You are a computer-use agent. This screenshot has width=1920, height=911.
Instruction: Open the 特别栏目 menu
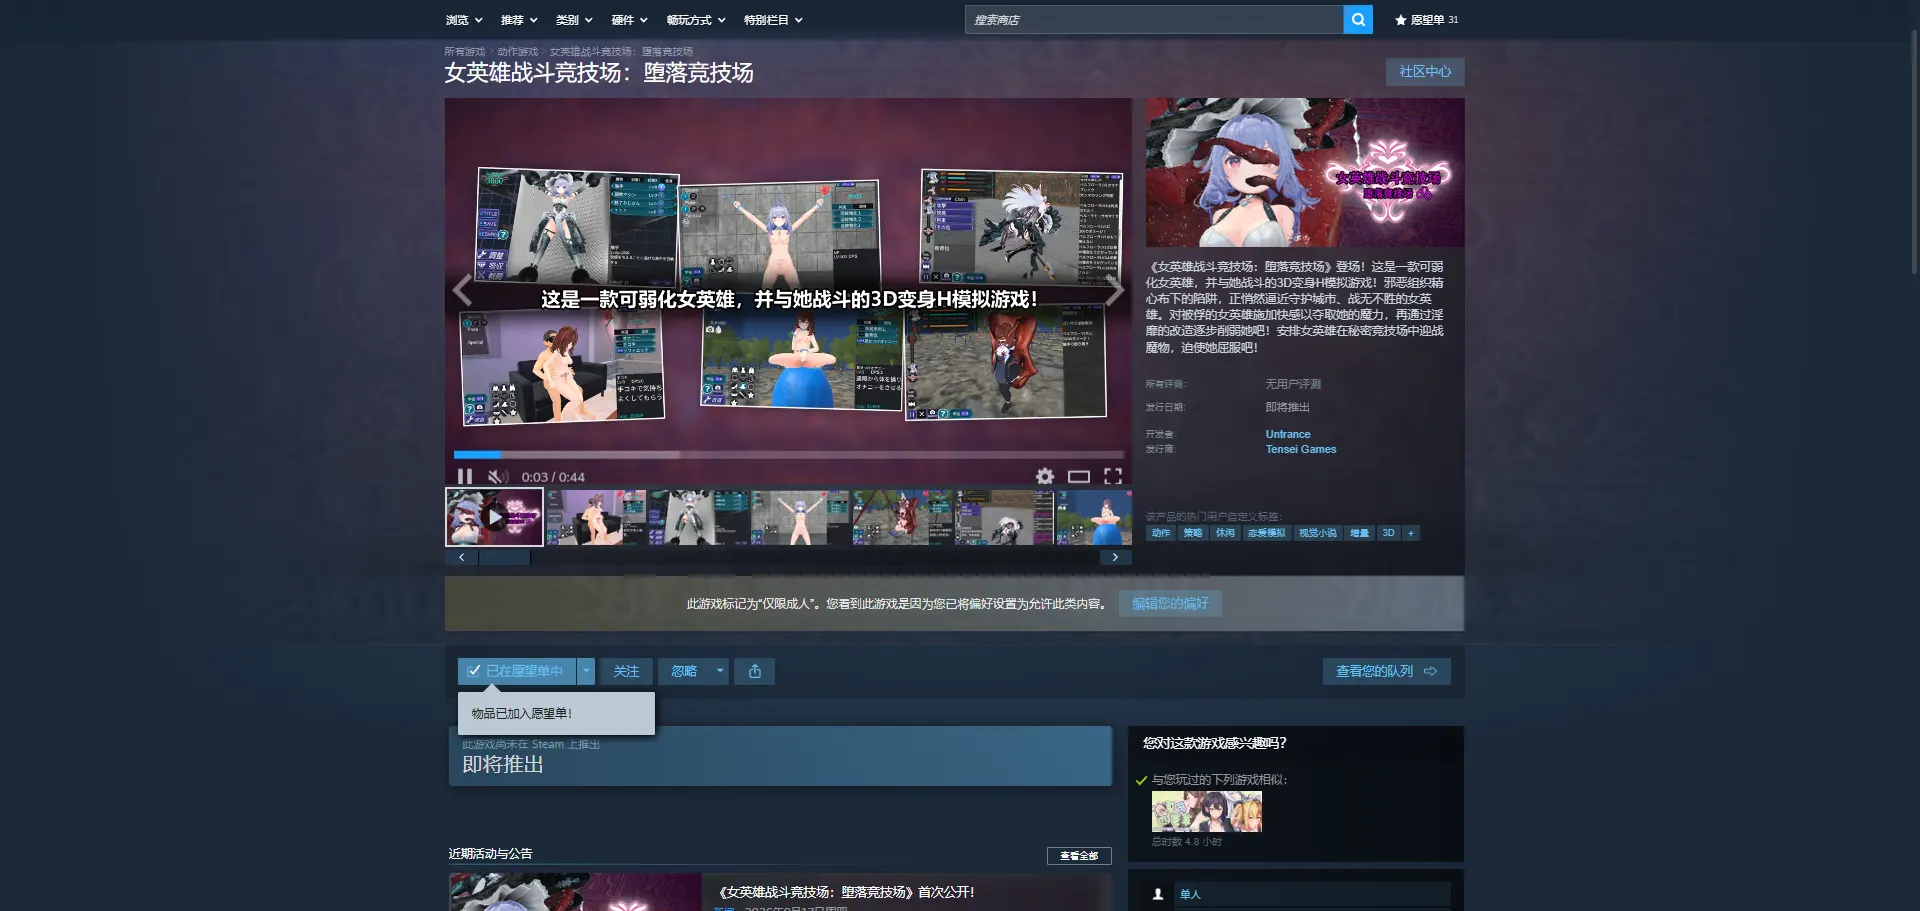point(773,20)
